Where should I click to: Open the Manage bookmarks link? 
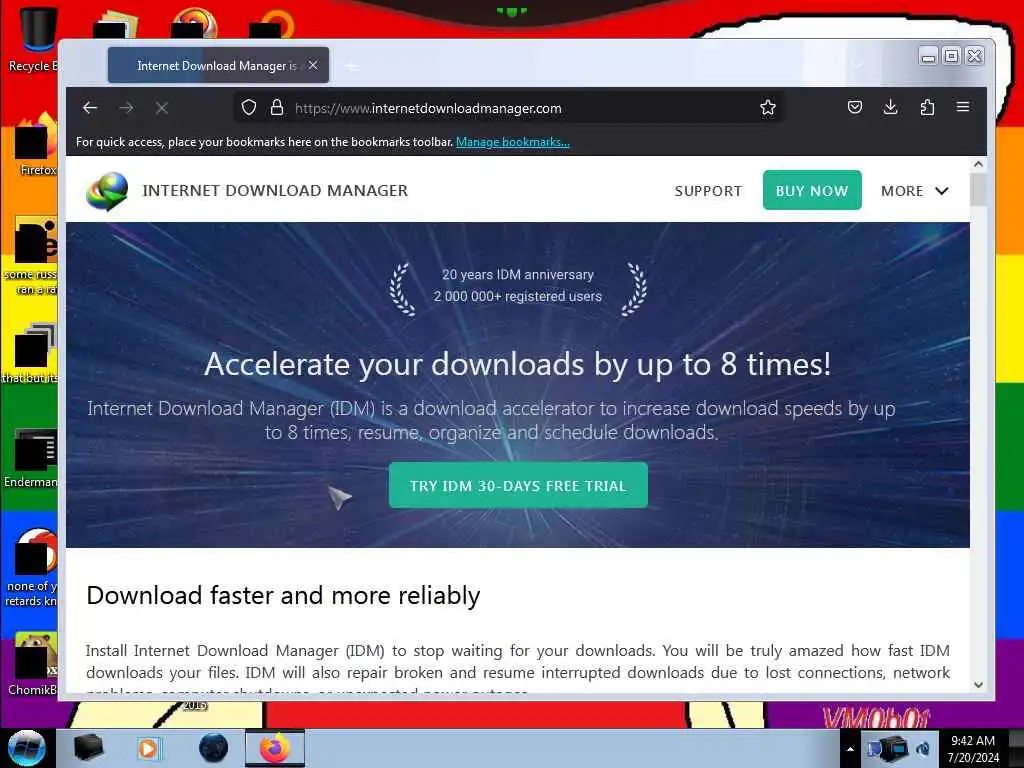pyautogui.click(x=513, y=142)
